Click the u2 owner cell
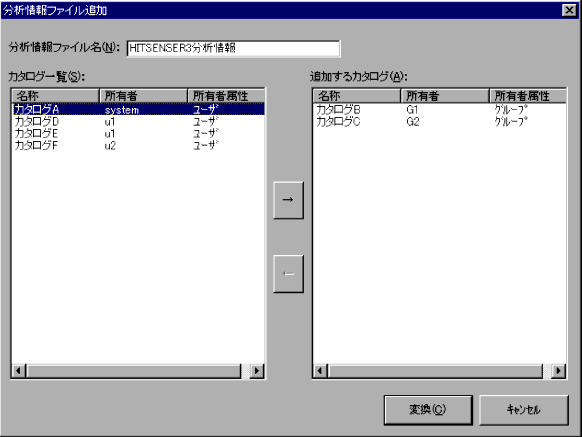 110,146
